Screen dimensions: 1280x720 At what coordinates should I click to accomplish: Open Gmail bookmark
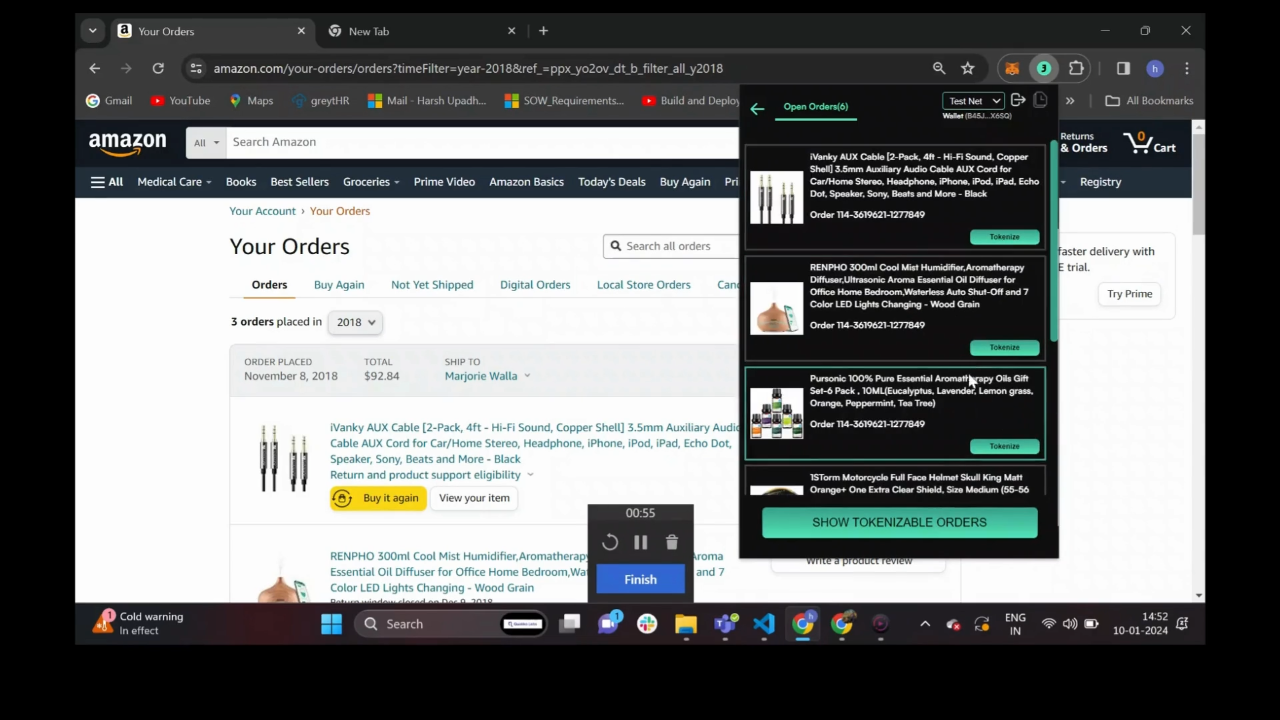coord(109,100)
